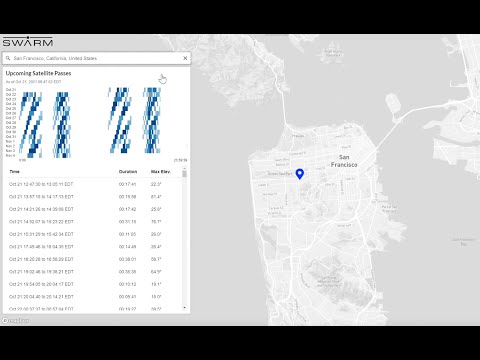Sort by the Time column header
Screen dimensions: 480x360
(14, 172)
